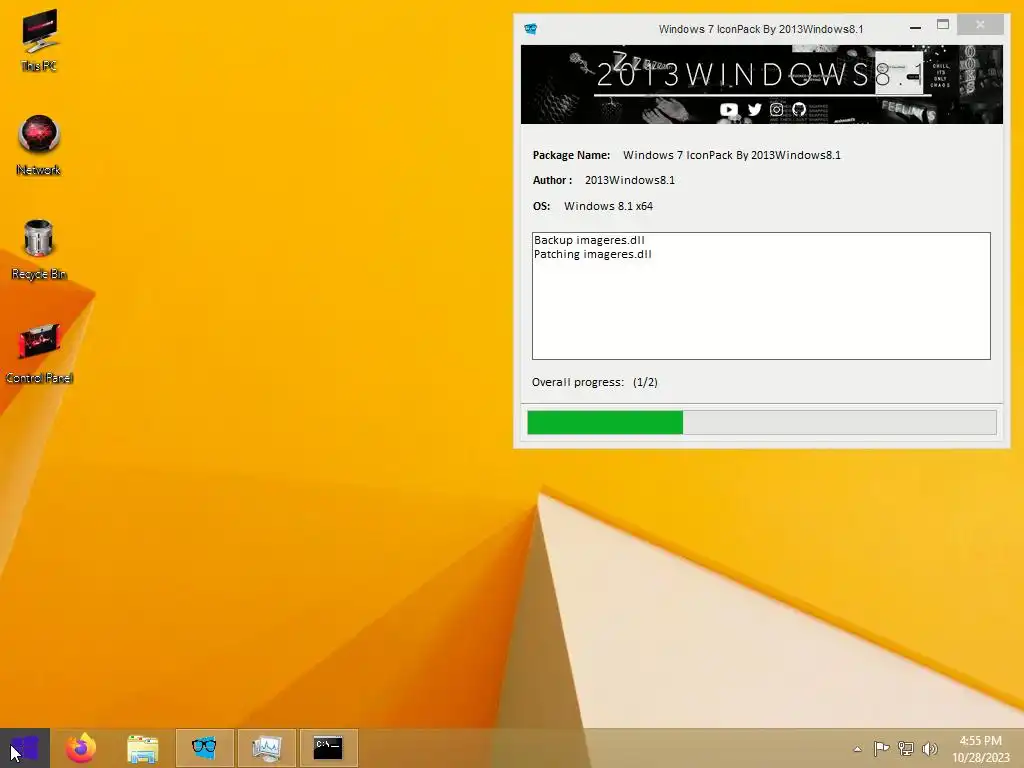Open the Network desktop icon

coord(39,145)
